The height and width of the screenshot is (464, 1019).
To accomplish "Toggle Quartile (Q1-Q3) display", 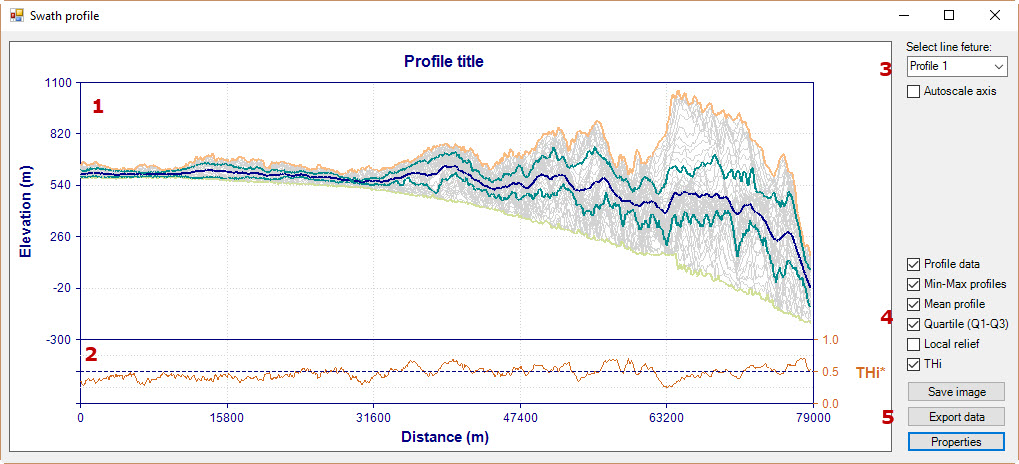I will click(914, 324).
